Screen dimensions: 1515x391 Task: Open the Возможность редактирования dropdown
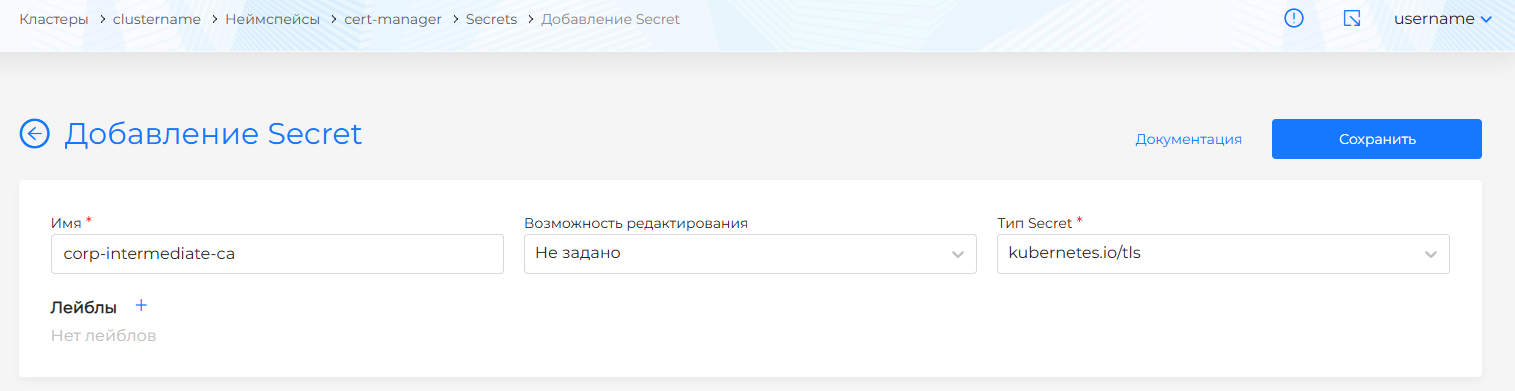pyautogui.click(x=750, y=254)
